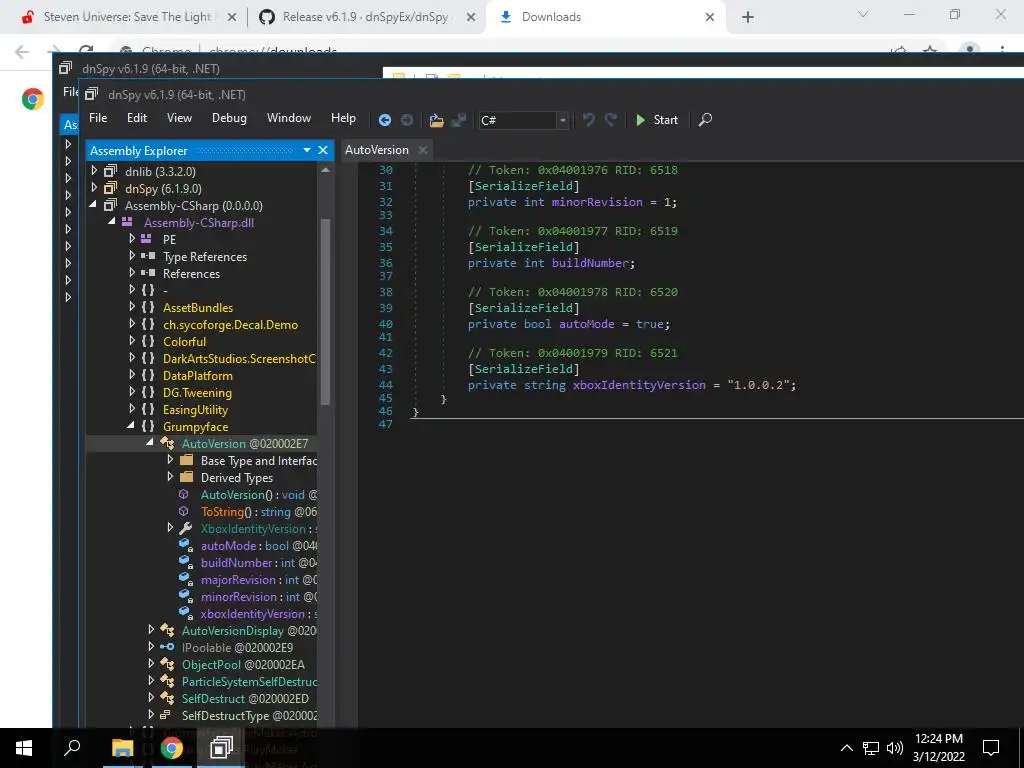Click the Assembly Explorer vertical scrollbar
Image resolution: width=1024 pixels, height=768 pixels.
325,312
